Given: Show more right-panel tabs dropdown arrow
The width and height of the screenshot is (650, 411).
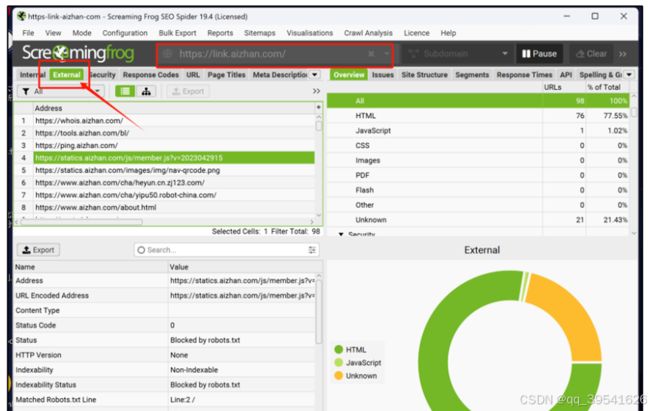Looking at the screenshot, I should coord(629,75).
